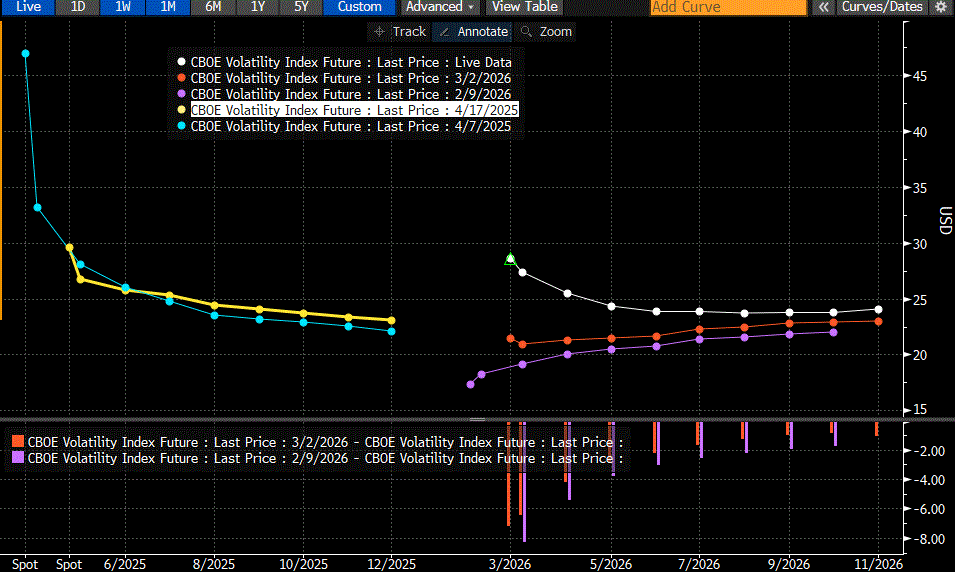Viewport: 955px width, 572px height.
Task: Click purple spread legend swatch in lower panel
Action: [18, 457]
